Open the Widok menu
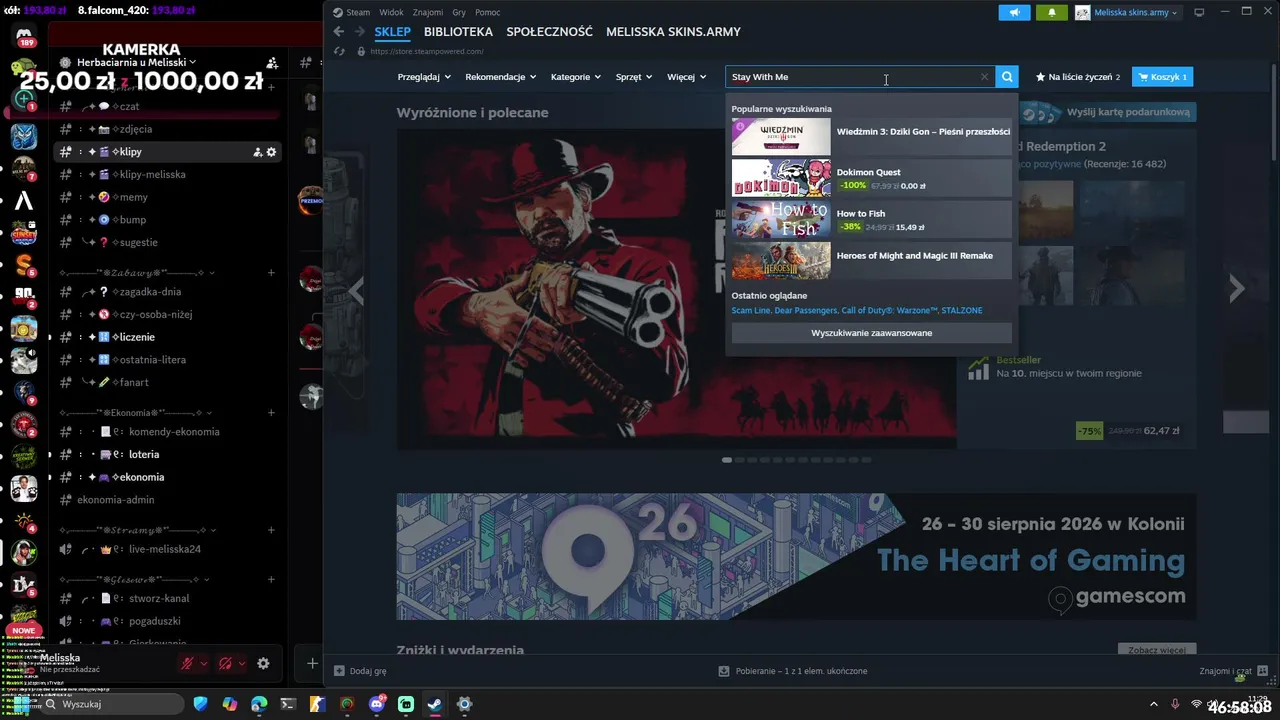Viewport: 1280px width, 720px height. (391, 13)
